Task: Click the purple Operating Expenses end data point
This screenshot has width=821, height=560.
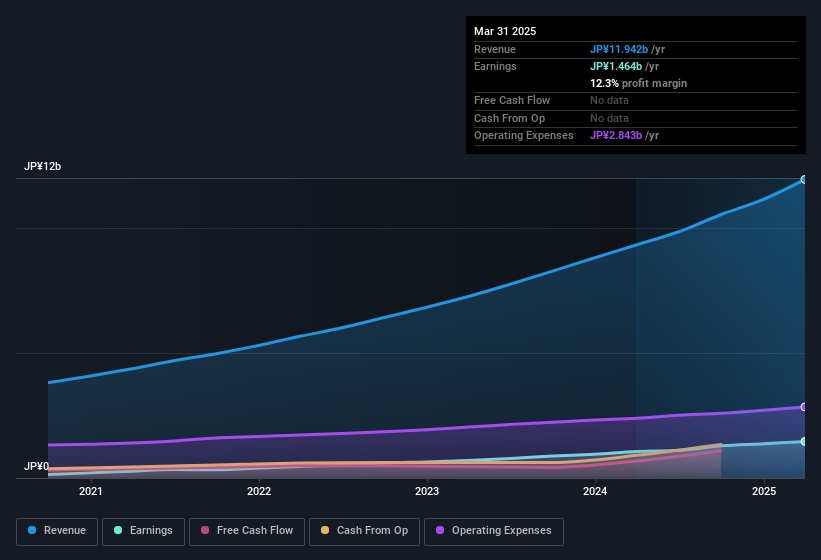Action: 804,407
